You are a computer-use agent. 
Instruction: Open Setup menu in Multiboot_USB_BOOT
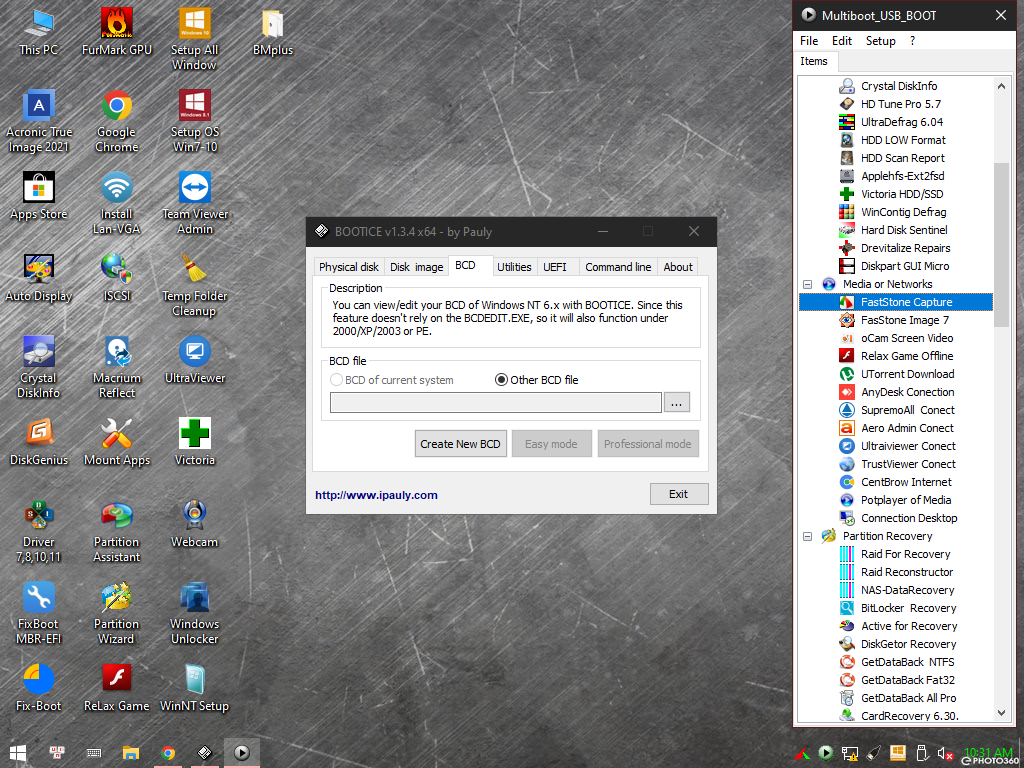coord(880,40)
